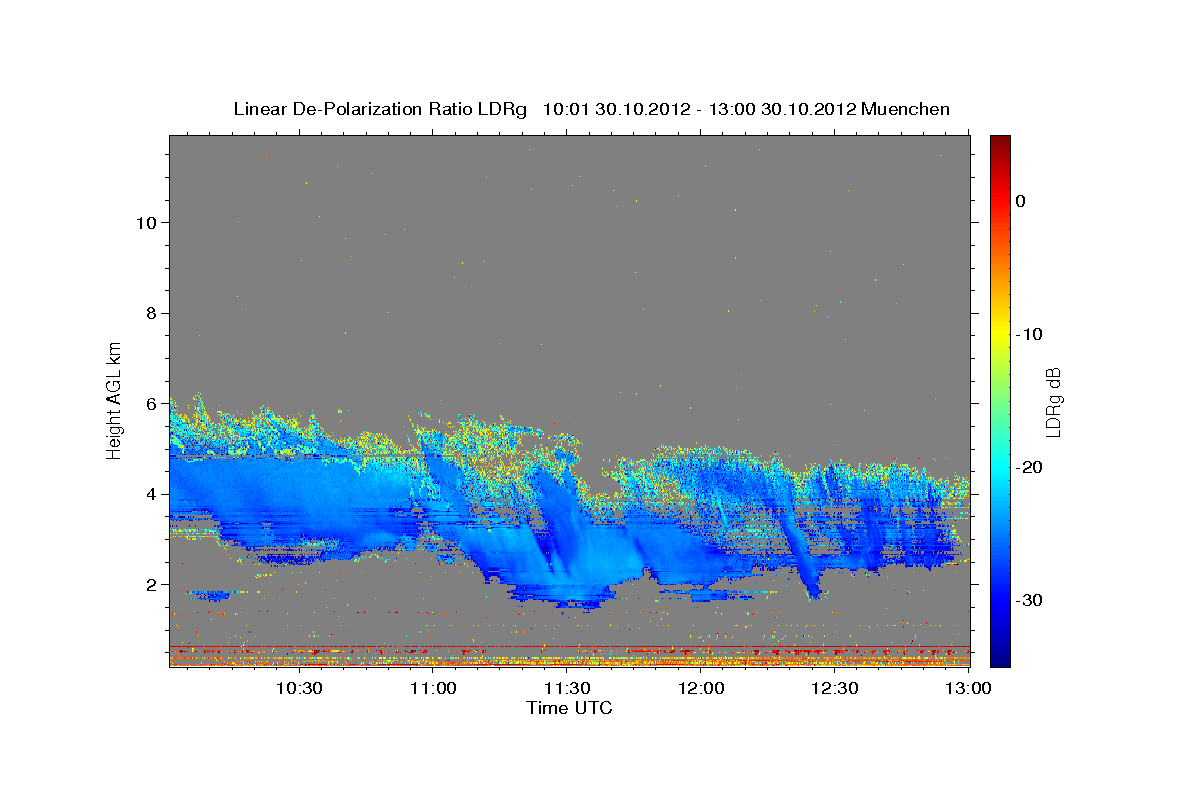Screen dimensions: 1200x800
Task: Click the 'LDRg dB' colorbar label
Action: coord(1053,402)
